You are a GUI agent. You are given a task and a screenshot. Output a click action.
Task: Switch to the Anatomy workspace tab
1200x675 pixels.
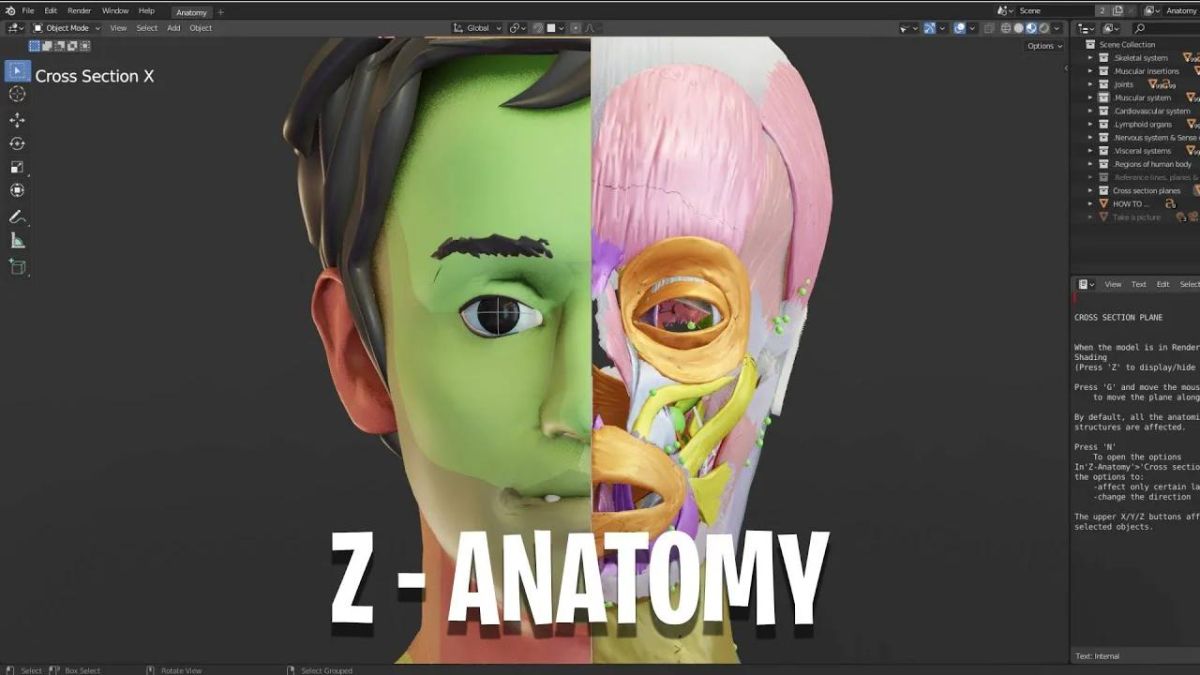coord(191,12)
